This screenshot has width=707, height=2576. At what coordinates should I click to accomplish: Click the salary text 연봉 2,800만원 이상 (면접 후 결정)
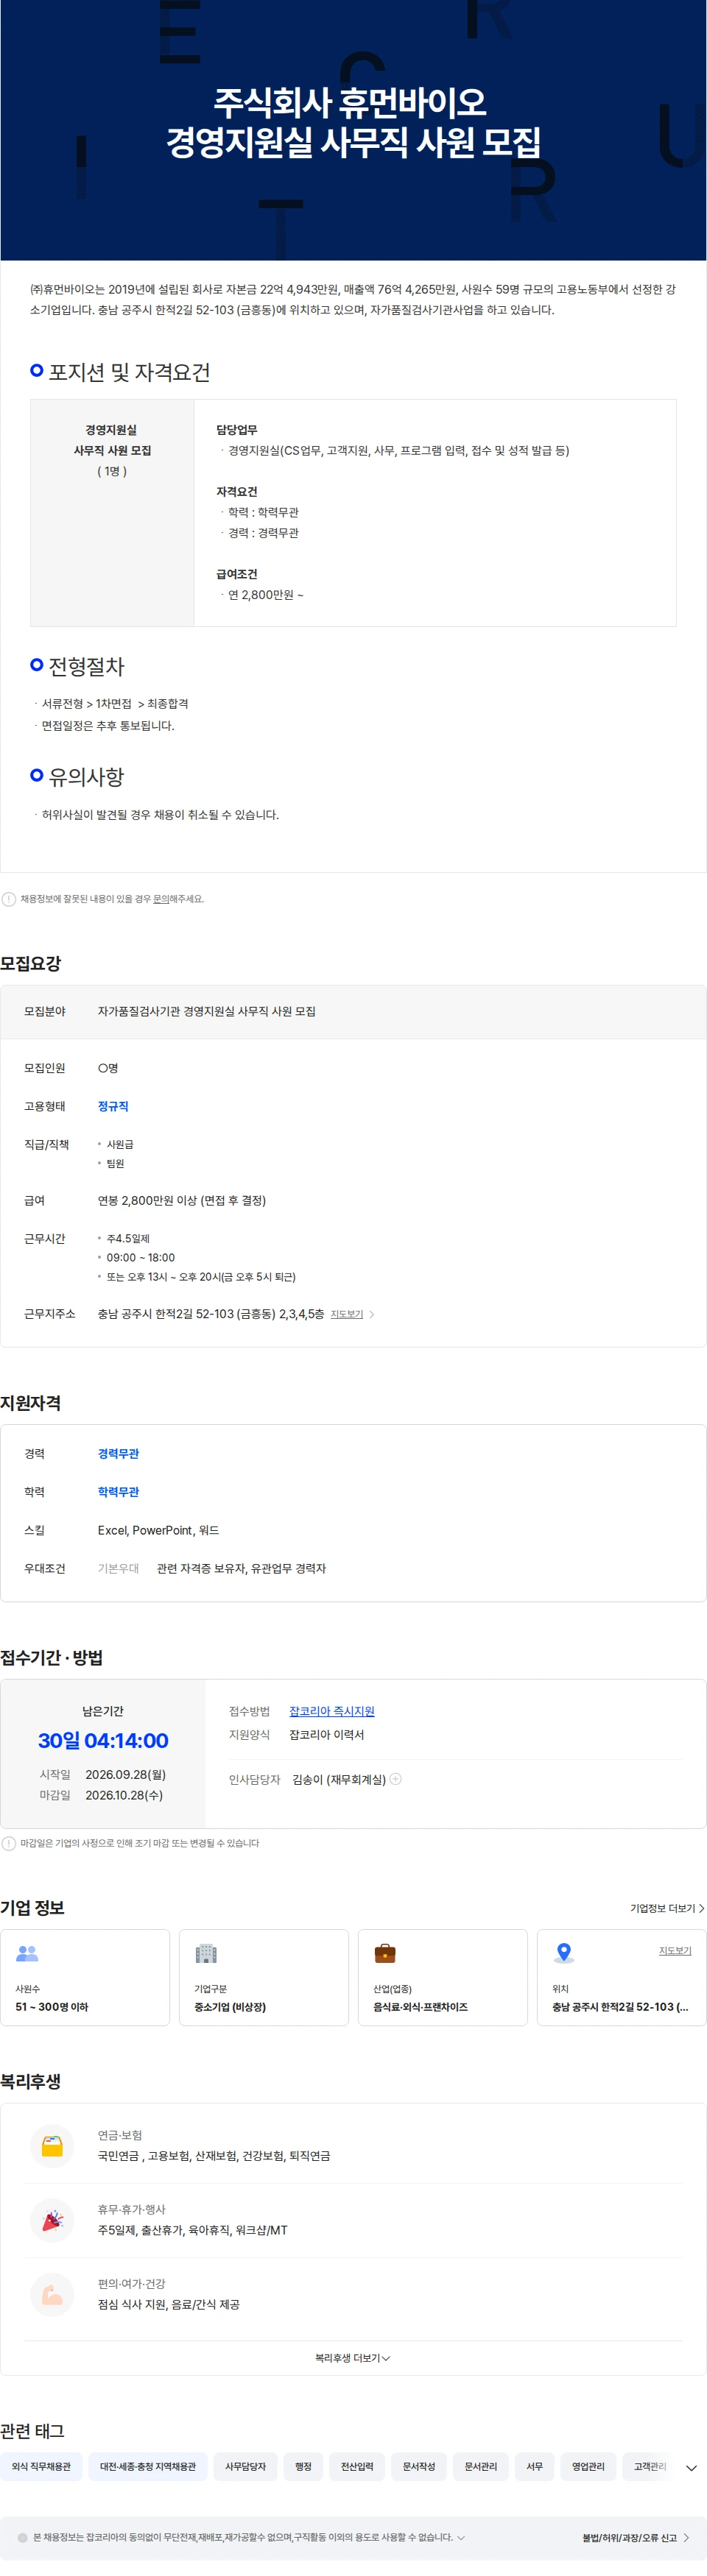[x=182, y=1200]
